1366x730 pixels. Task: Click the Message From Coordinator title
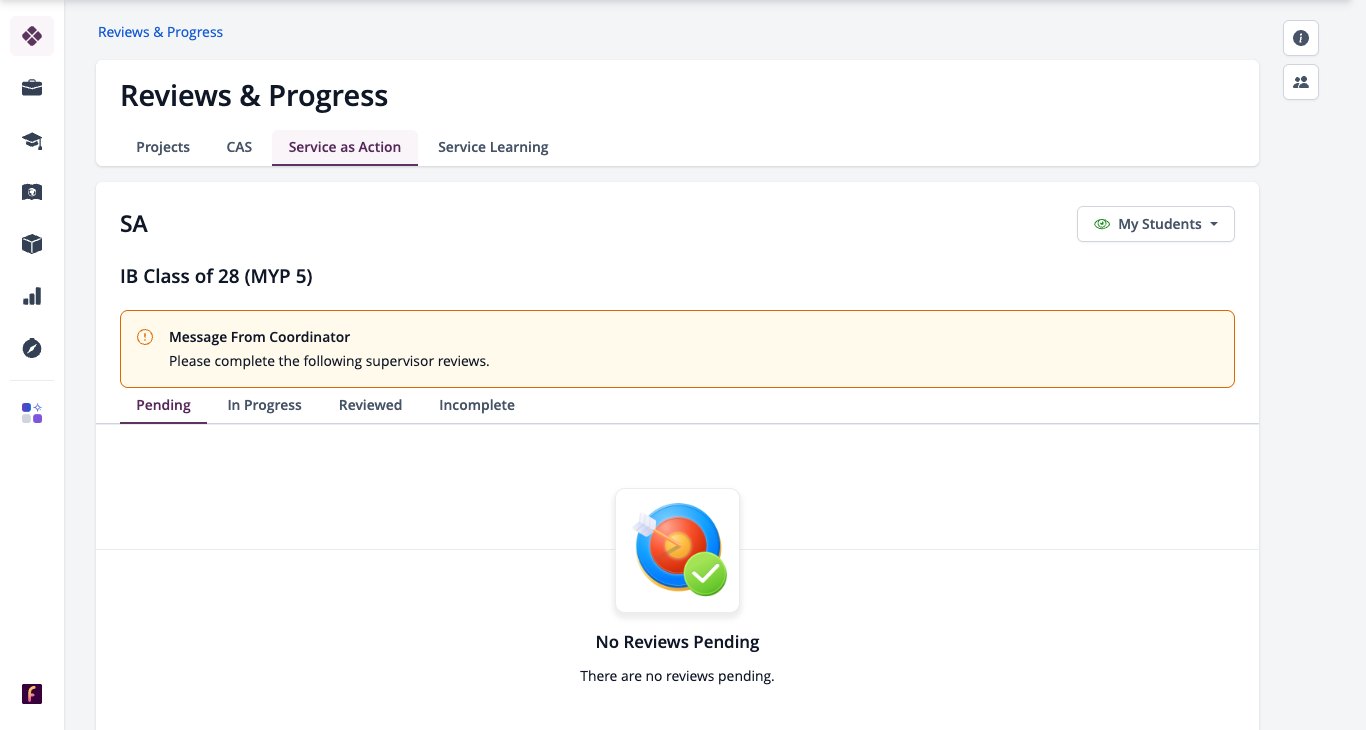pyautogui.click(x=260, y=337)
